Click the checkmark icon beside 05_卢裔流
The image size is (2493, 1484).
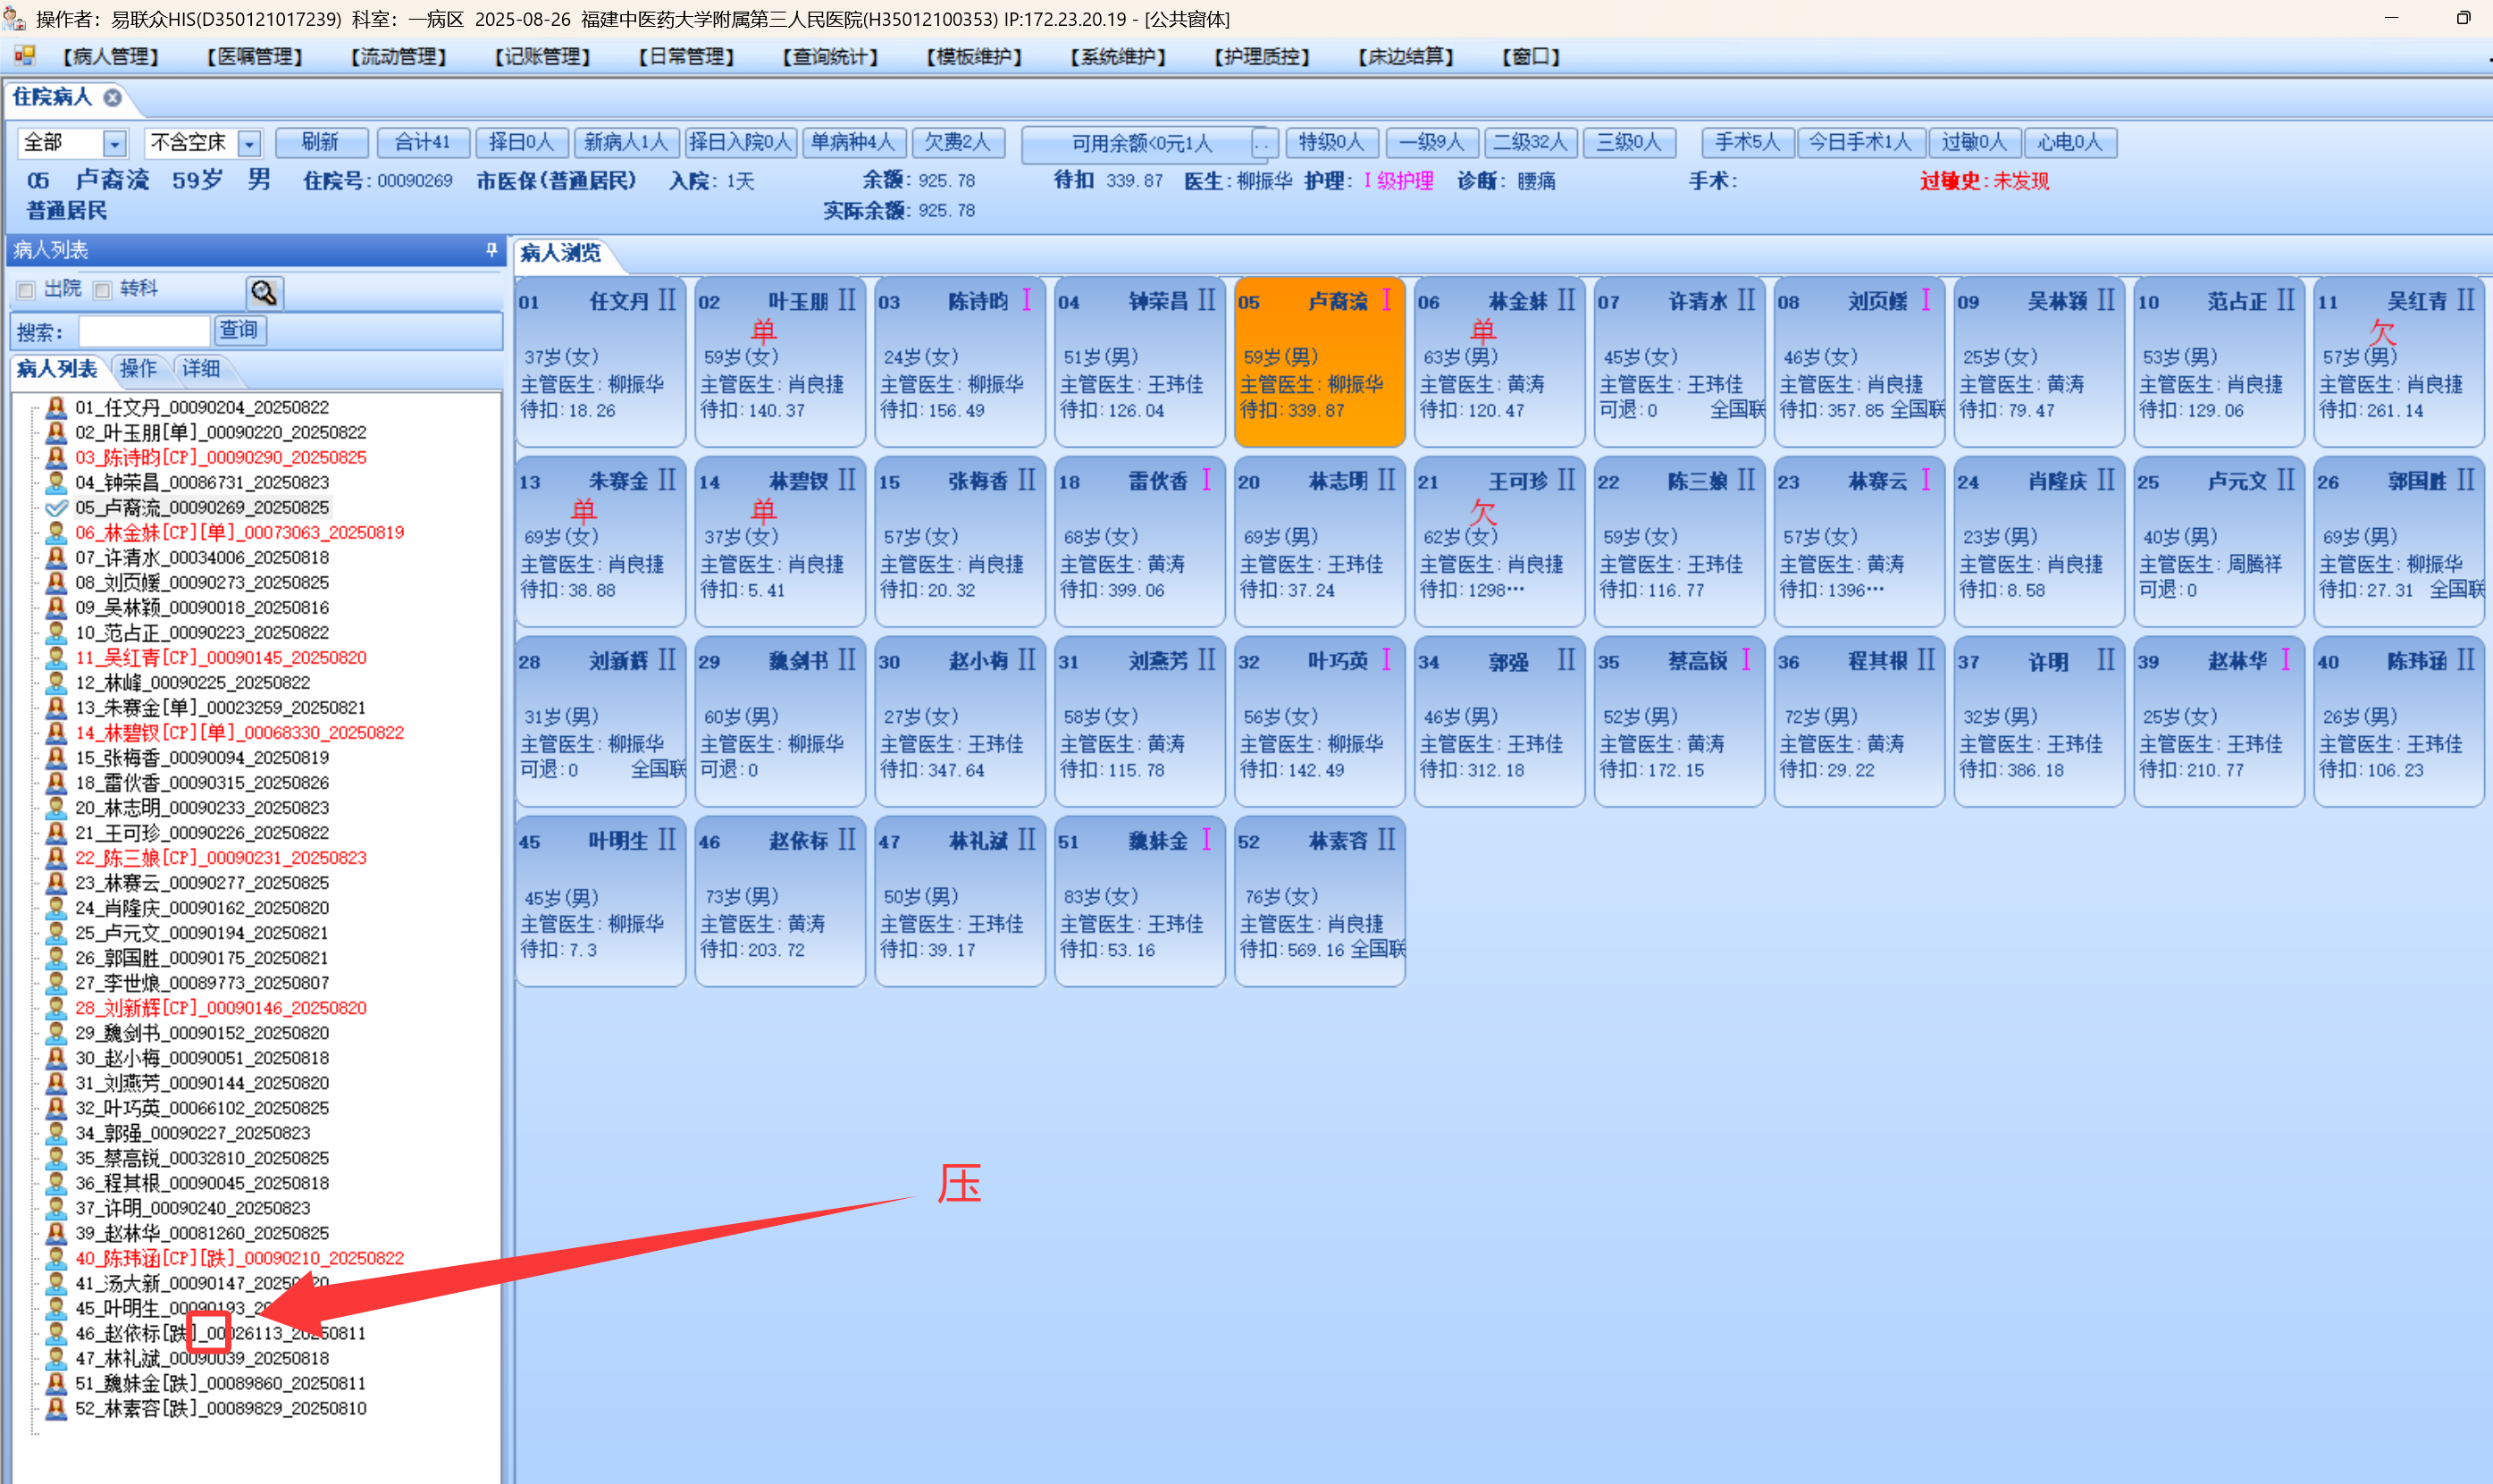tap(57, 507)
